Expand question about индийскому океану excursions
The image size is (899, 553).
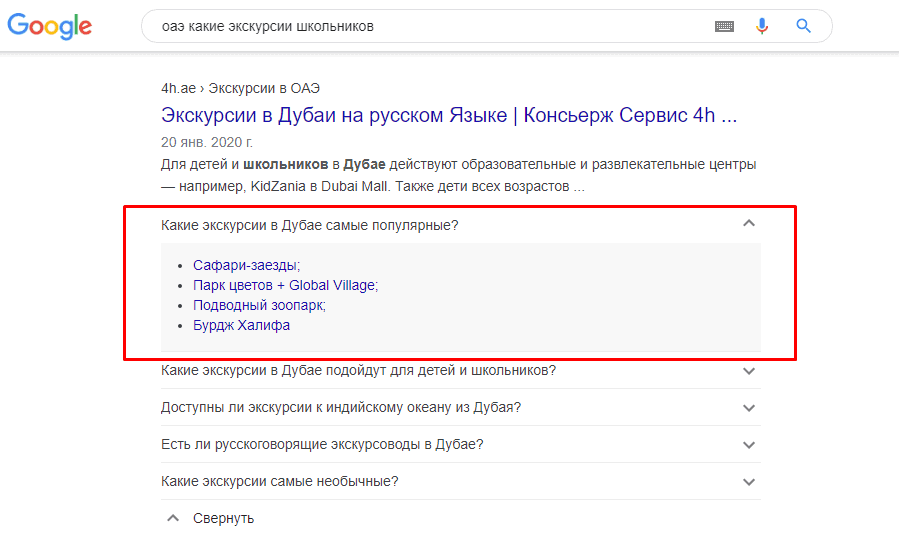pyautogui.click(x=460, y=407)
